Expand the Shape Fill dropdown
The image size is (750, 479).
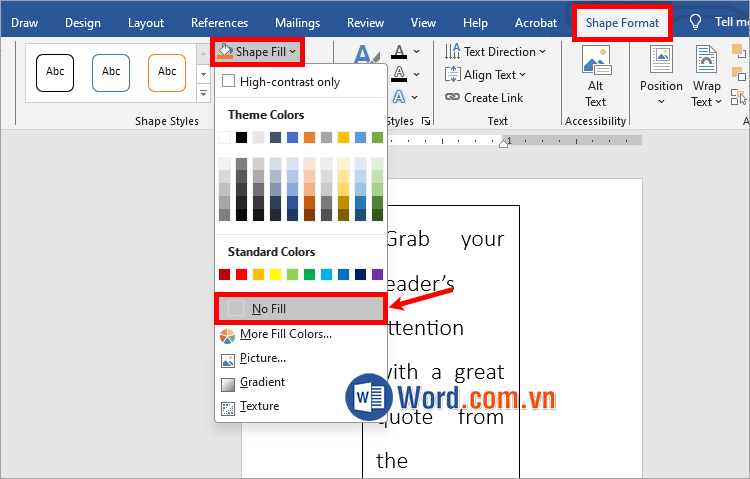(x=259, y=51)
